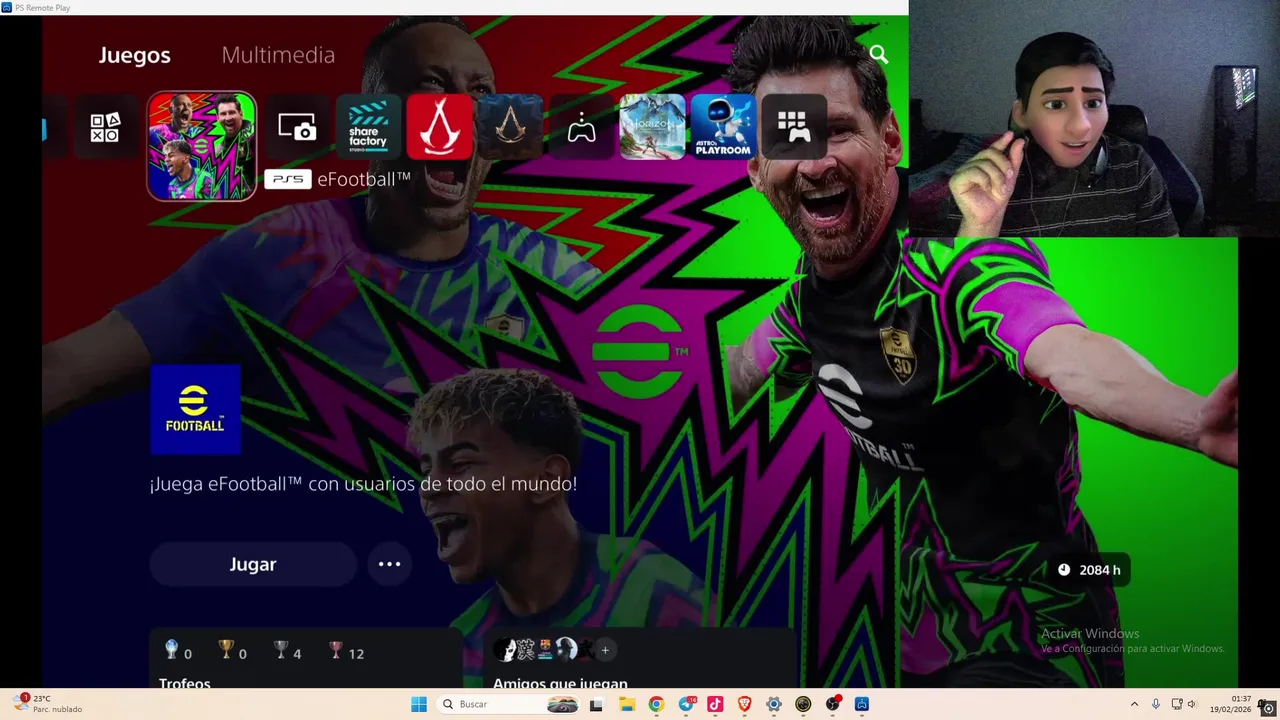Viewport: 1280px width, 720px height.
Task: Open the volume tray icon
Action: tap(1192, 704)
